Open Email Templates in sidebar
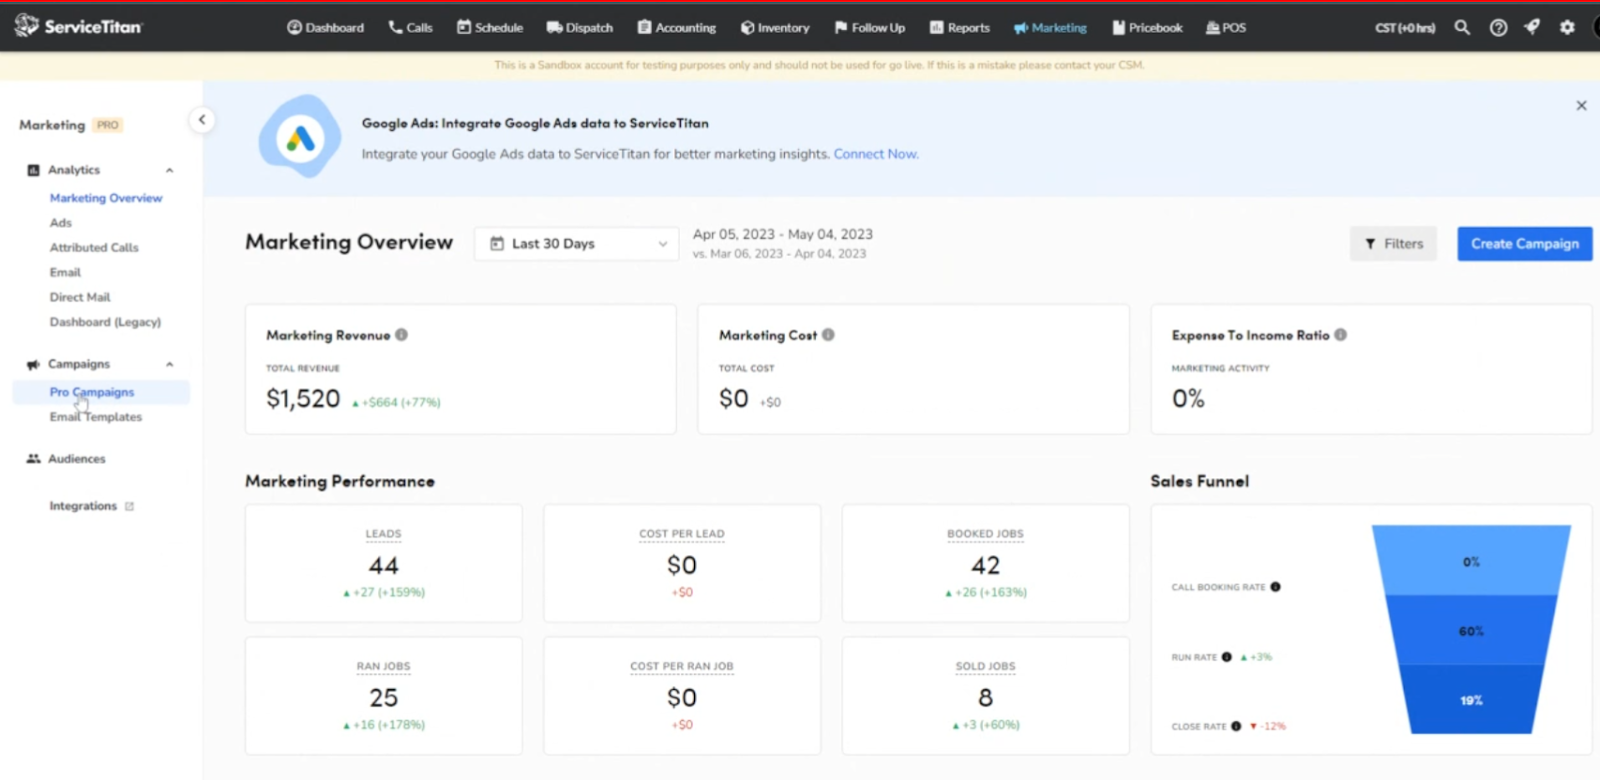The height and width of the screenshot is (780, 1600). coord(96,417)
